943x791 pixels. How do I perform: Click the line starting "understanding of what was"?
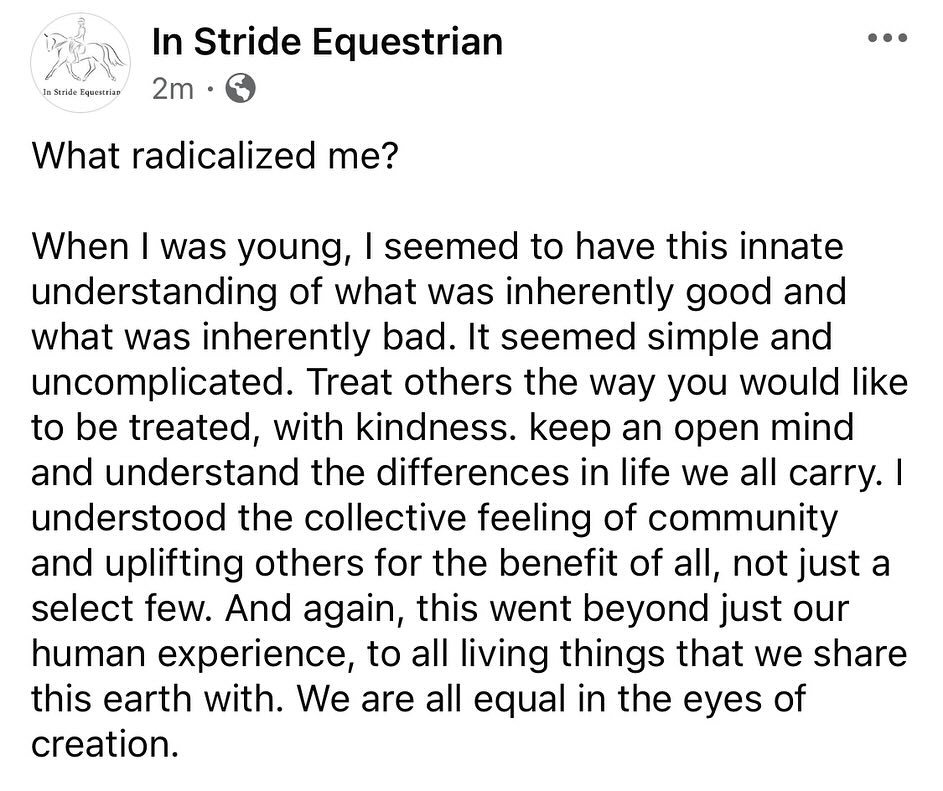pos(438,291)
